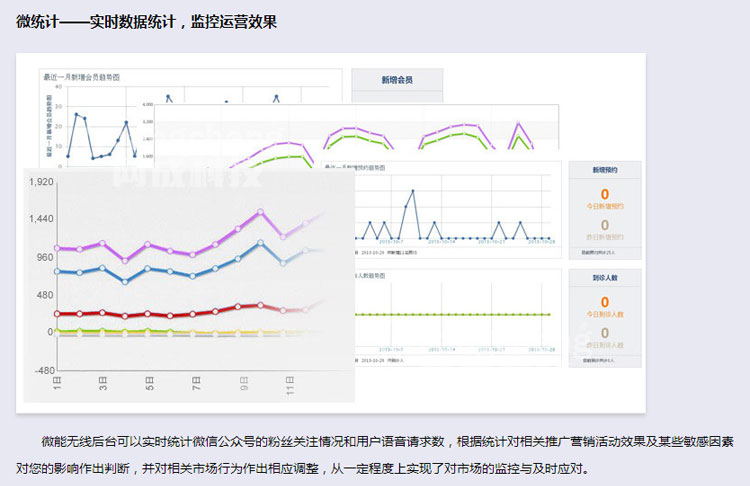Image resolution: width=750 pixels, height=486 pixels.
Task: Click the orange 今日到诊人数 count
Action: 604,301
